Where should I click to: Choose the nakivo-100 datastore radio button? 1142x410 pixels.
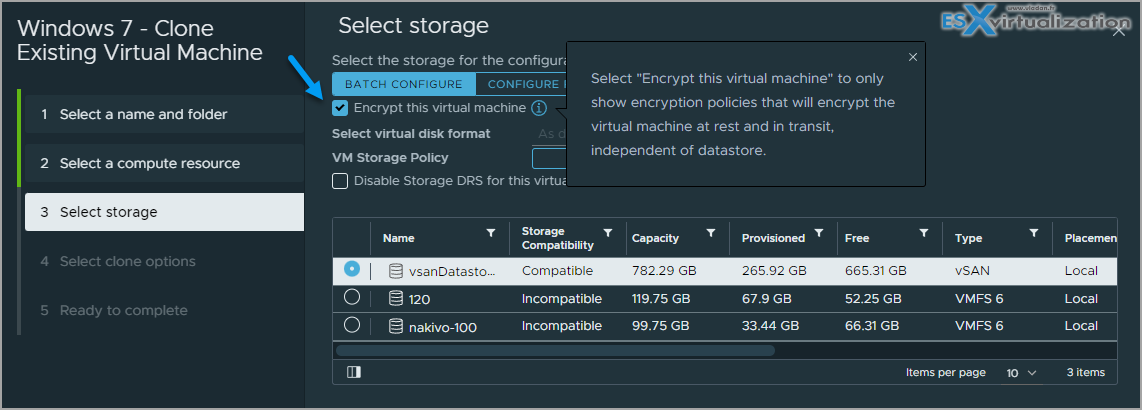point(352,325)
